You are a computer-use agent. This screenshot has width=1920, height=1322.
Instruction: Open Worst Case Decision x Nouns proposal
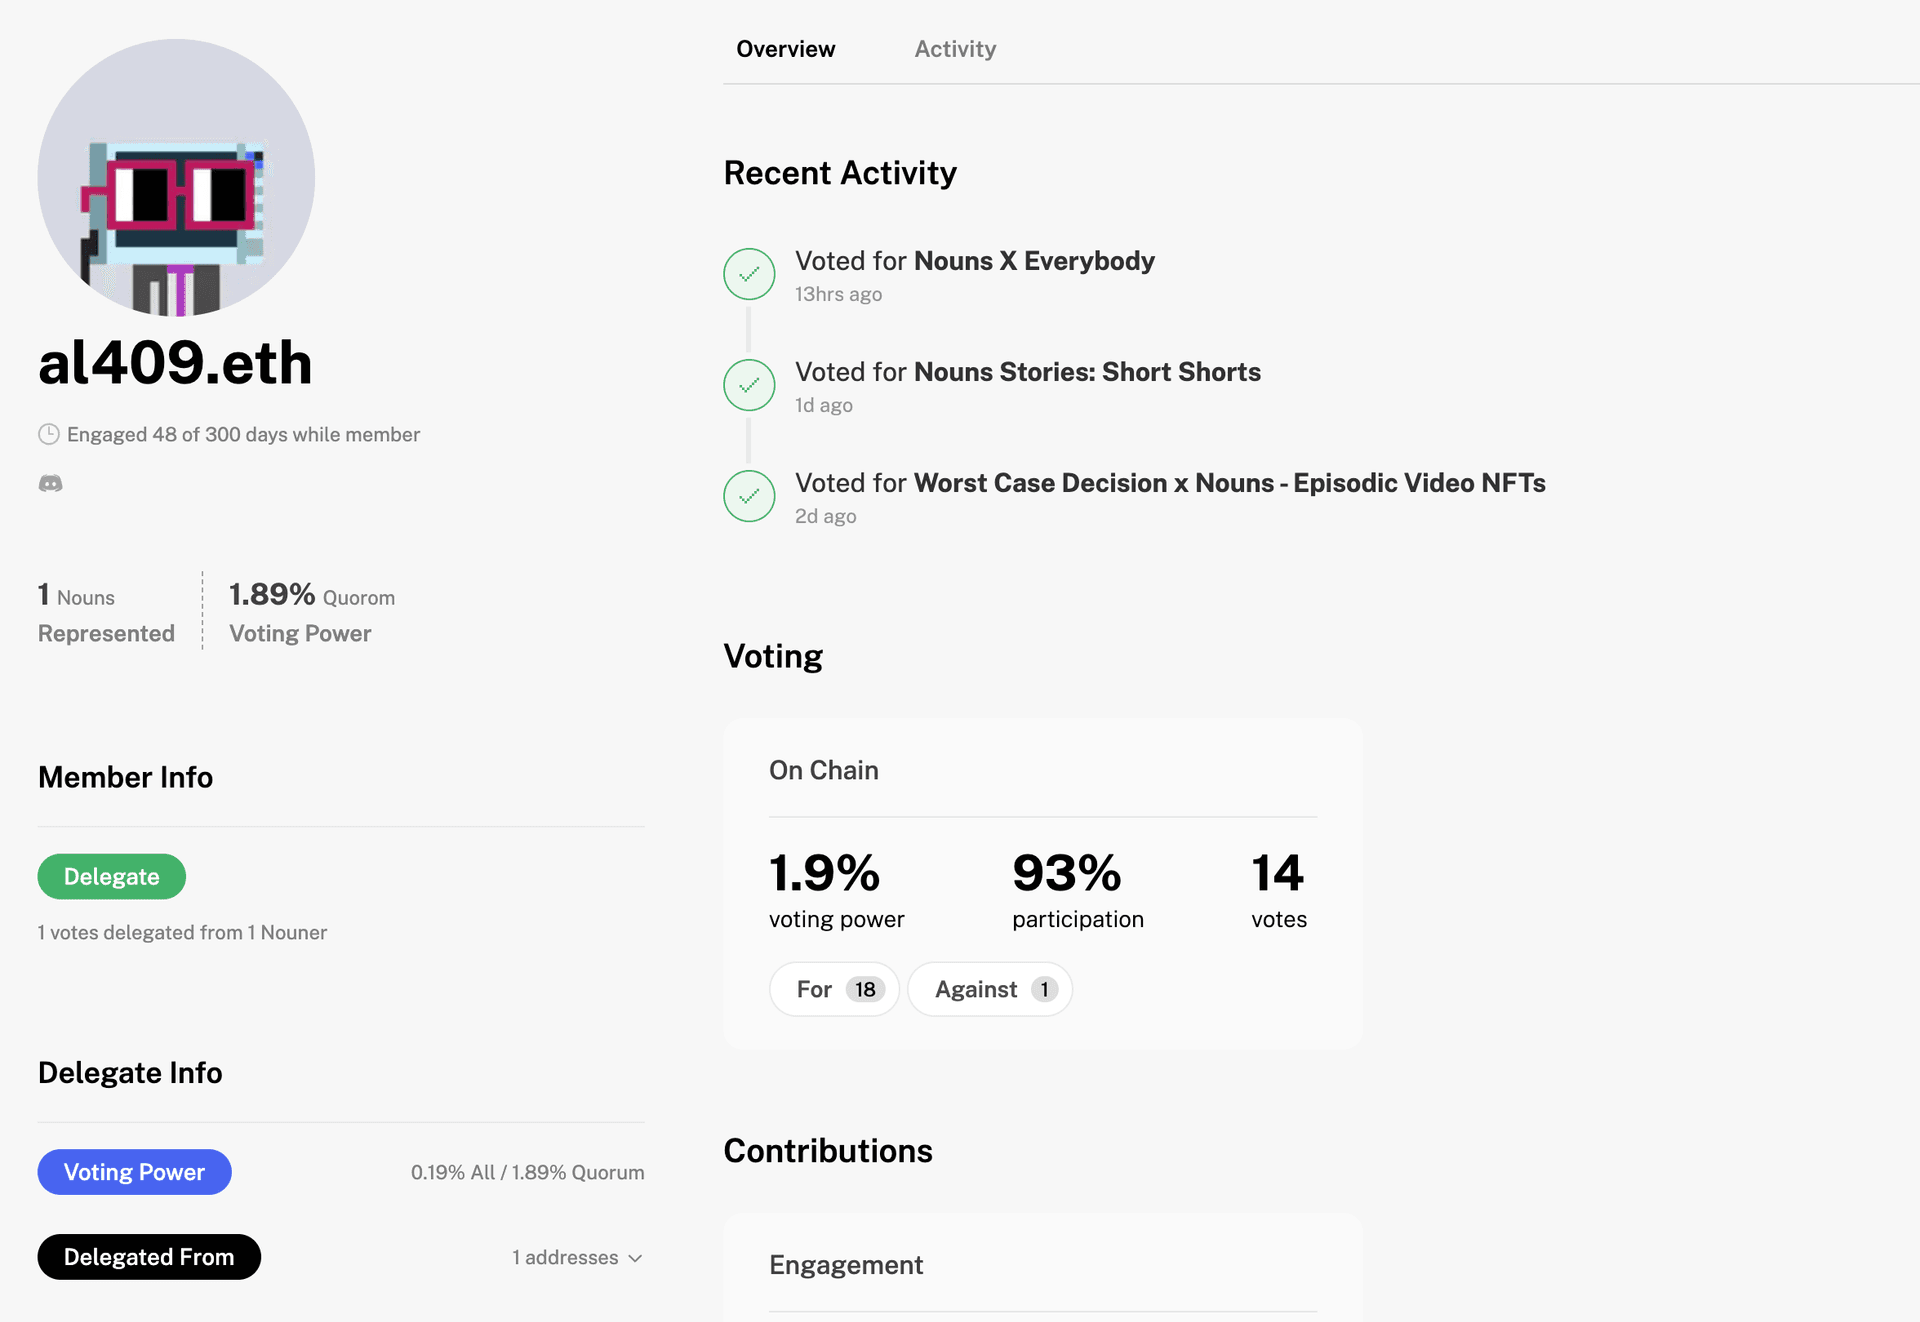pyautogui.click(x=1229, y=483)
